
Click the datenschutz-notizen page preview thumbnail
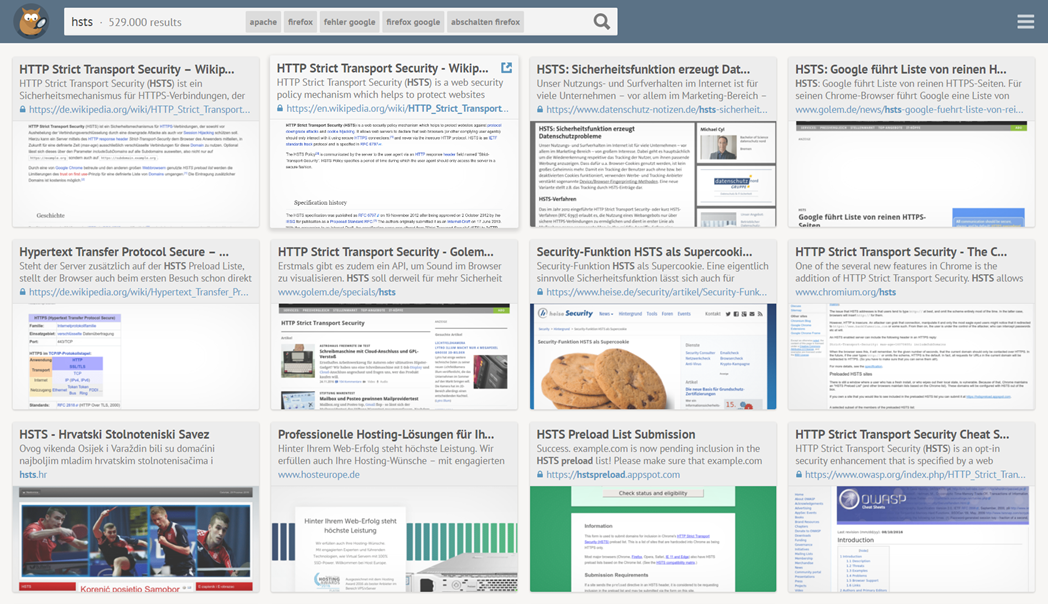(x=653, y=174)
